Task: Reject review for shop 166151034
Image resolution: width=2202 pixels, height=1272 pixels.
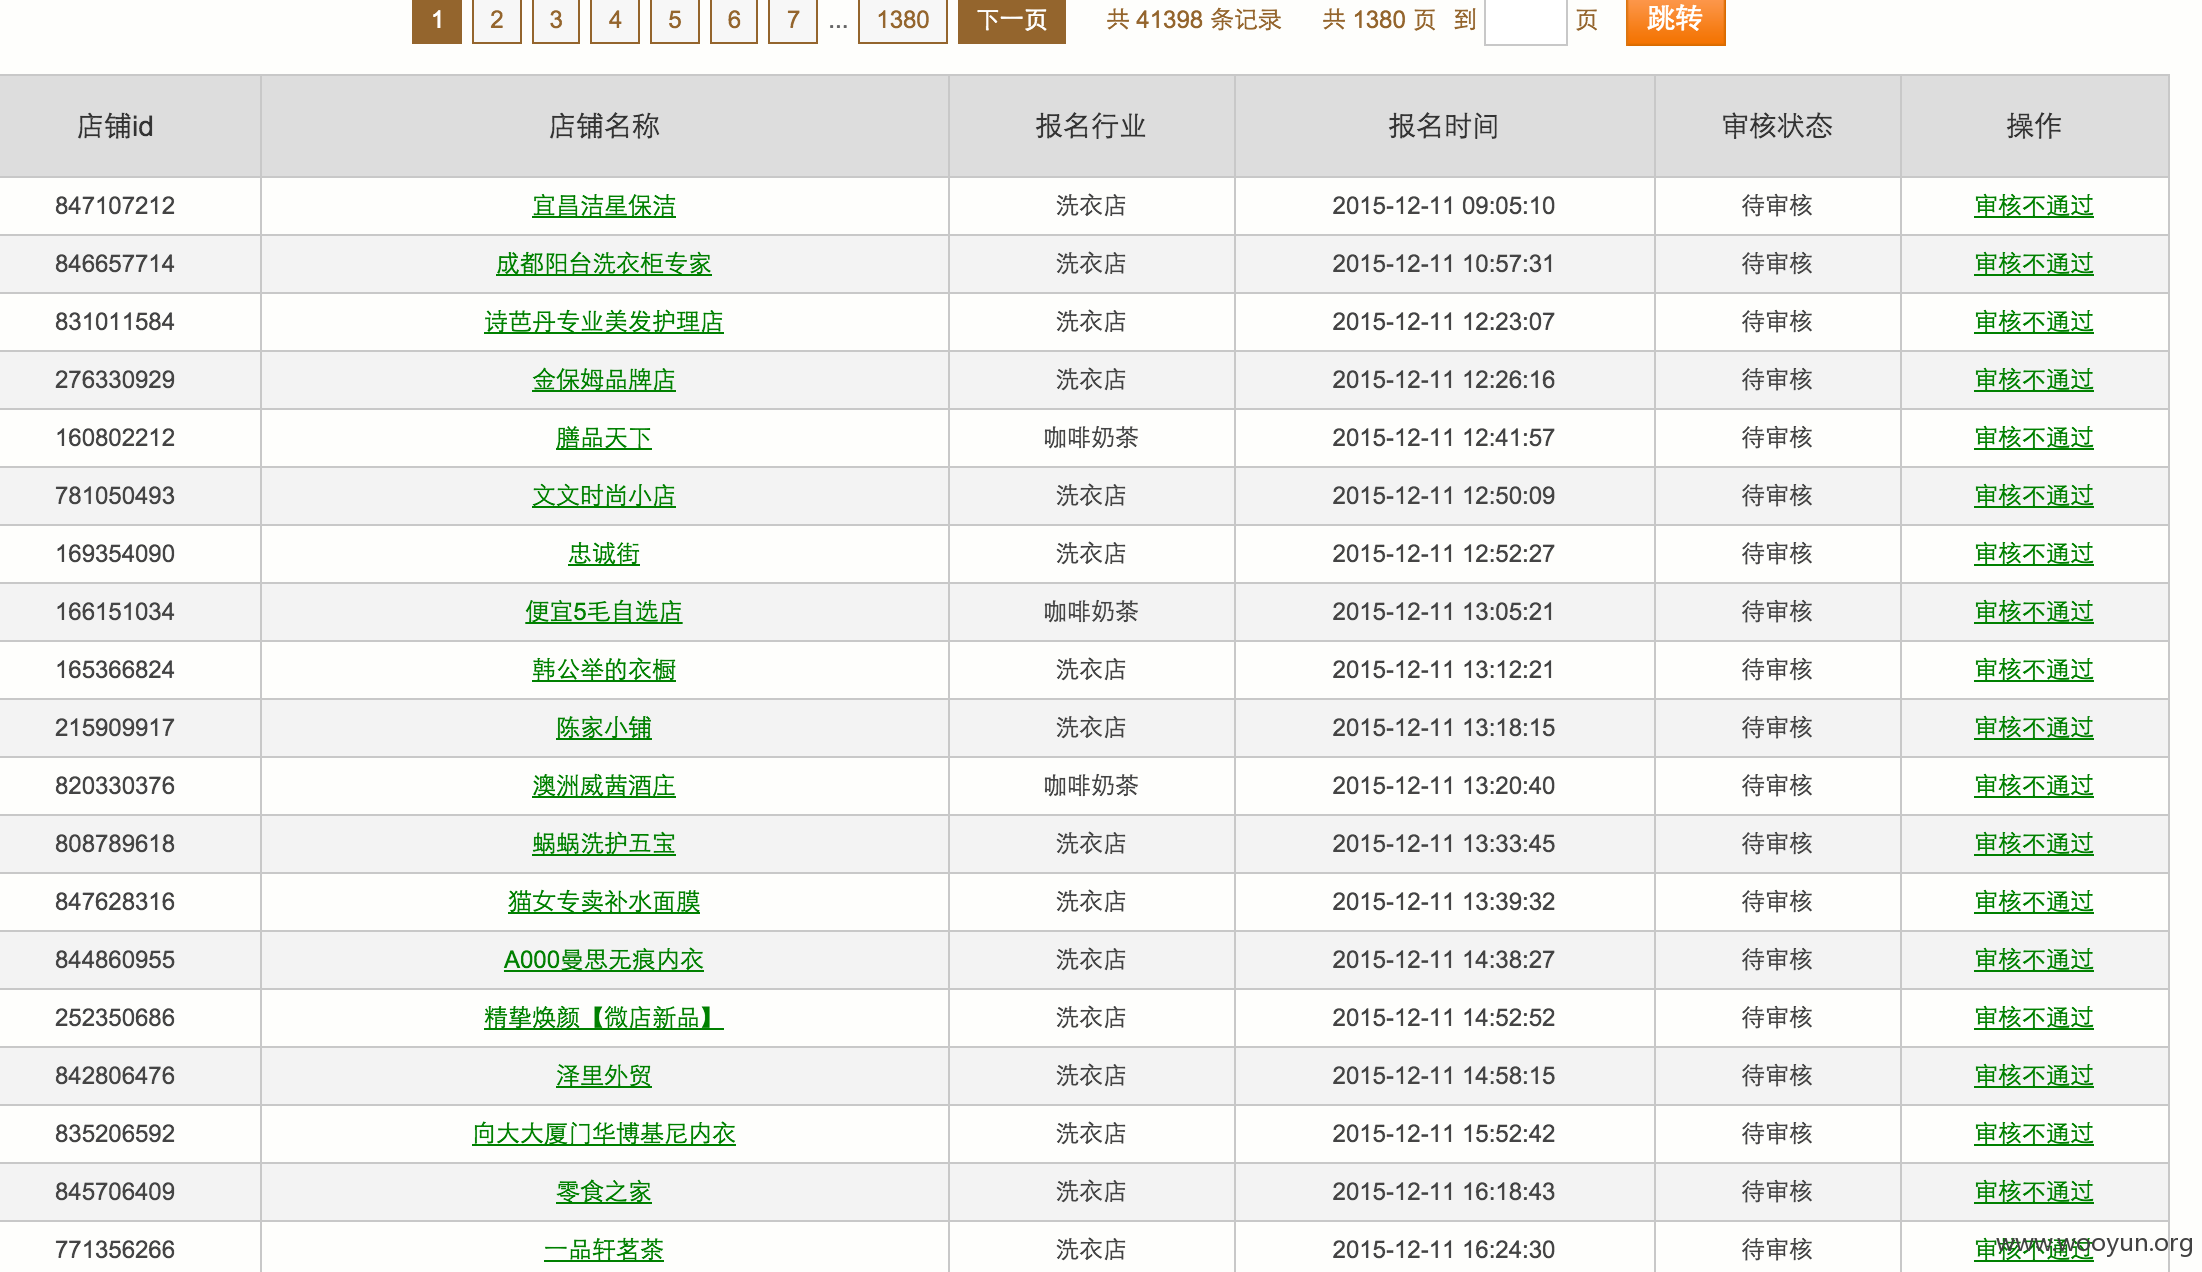Action: (x=2034, y=612)
